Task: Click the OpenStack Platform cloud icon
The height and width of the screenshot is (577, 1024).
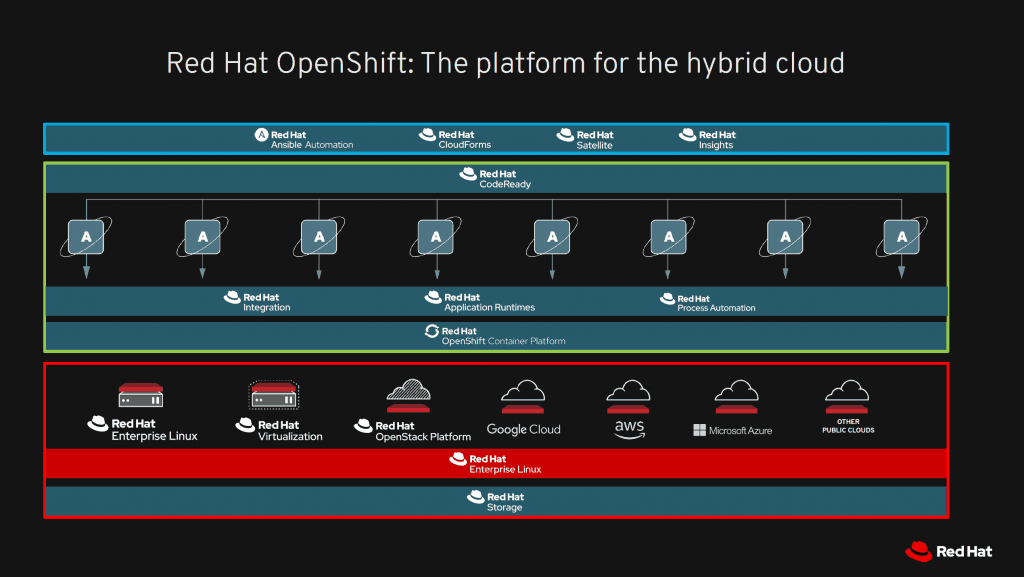Action: coord(408,395)
